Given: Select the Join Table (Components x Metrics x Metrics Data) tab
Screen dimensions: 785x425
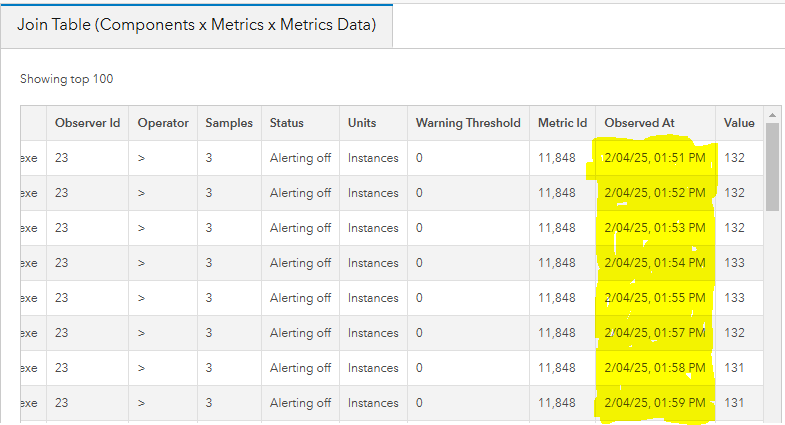Looking at the screenshot, I should [196, 24].
